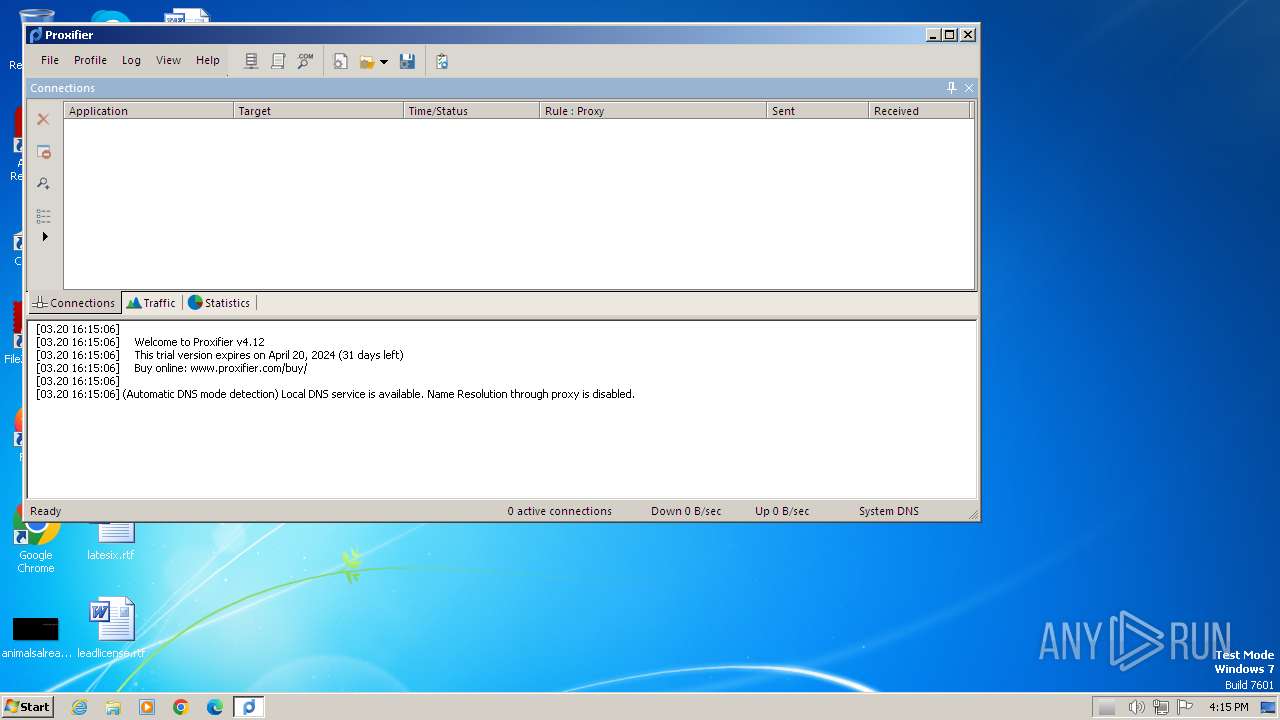This screenshot has width=1280, height=720.
Task: Switch to the Statistics tab
Action: point(219,303)
